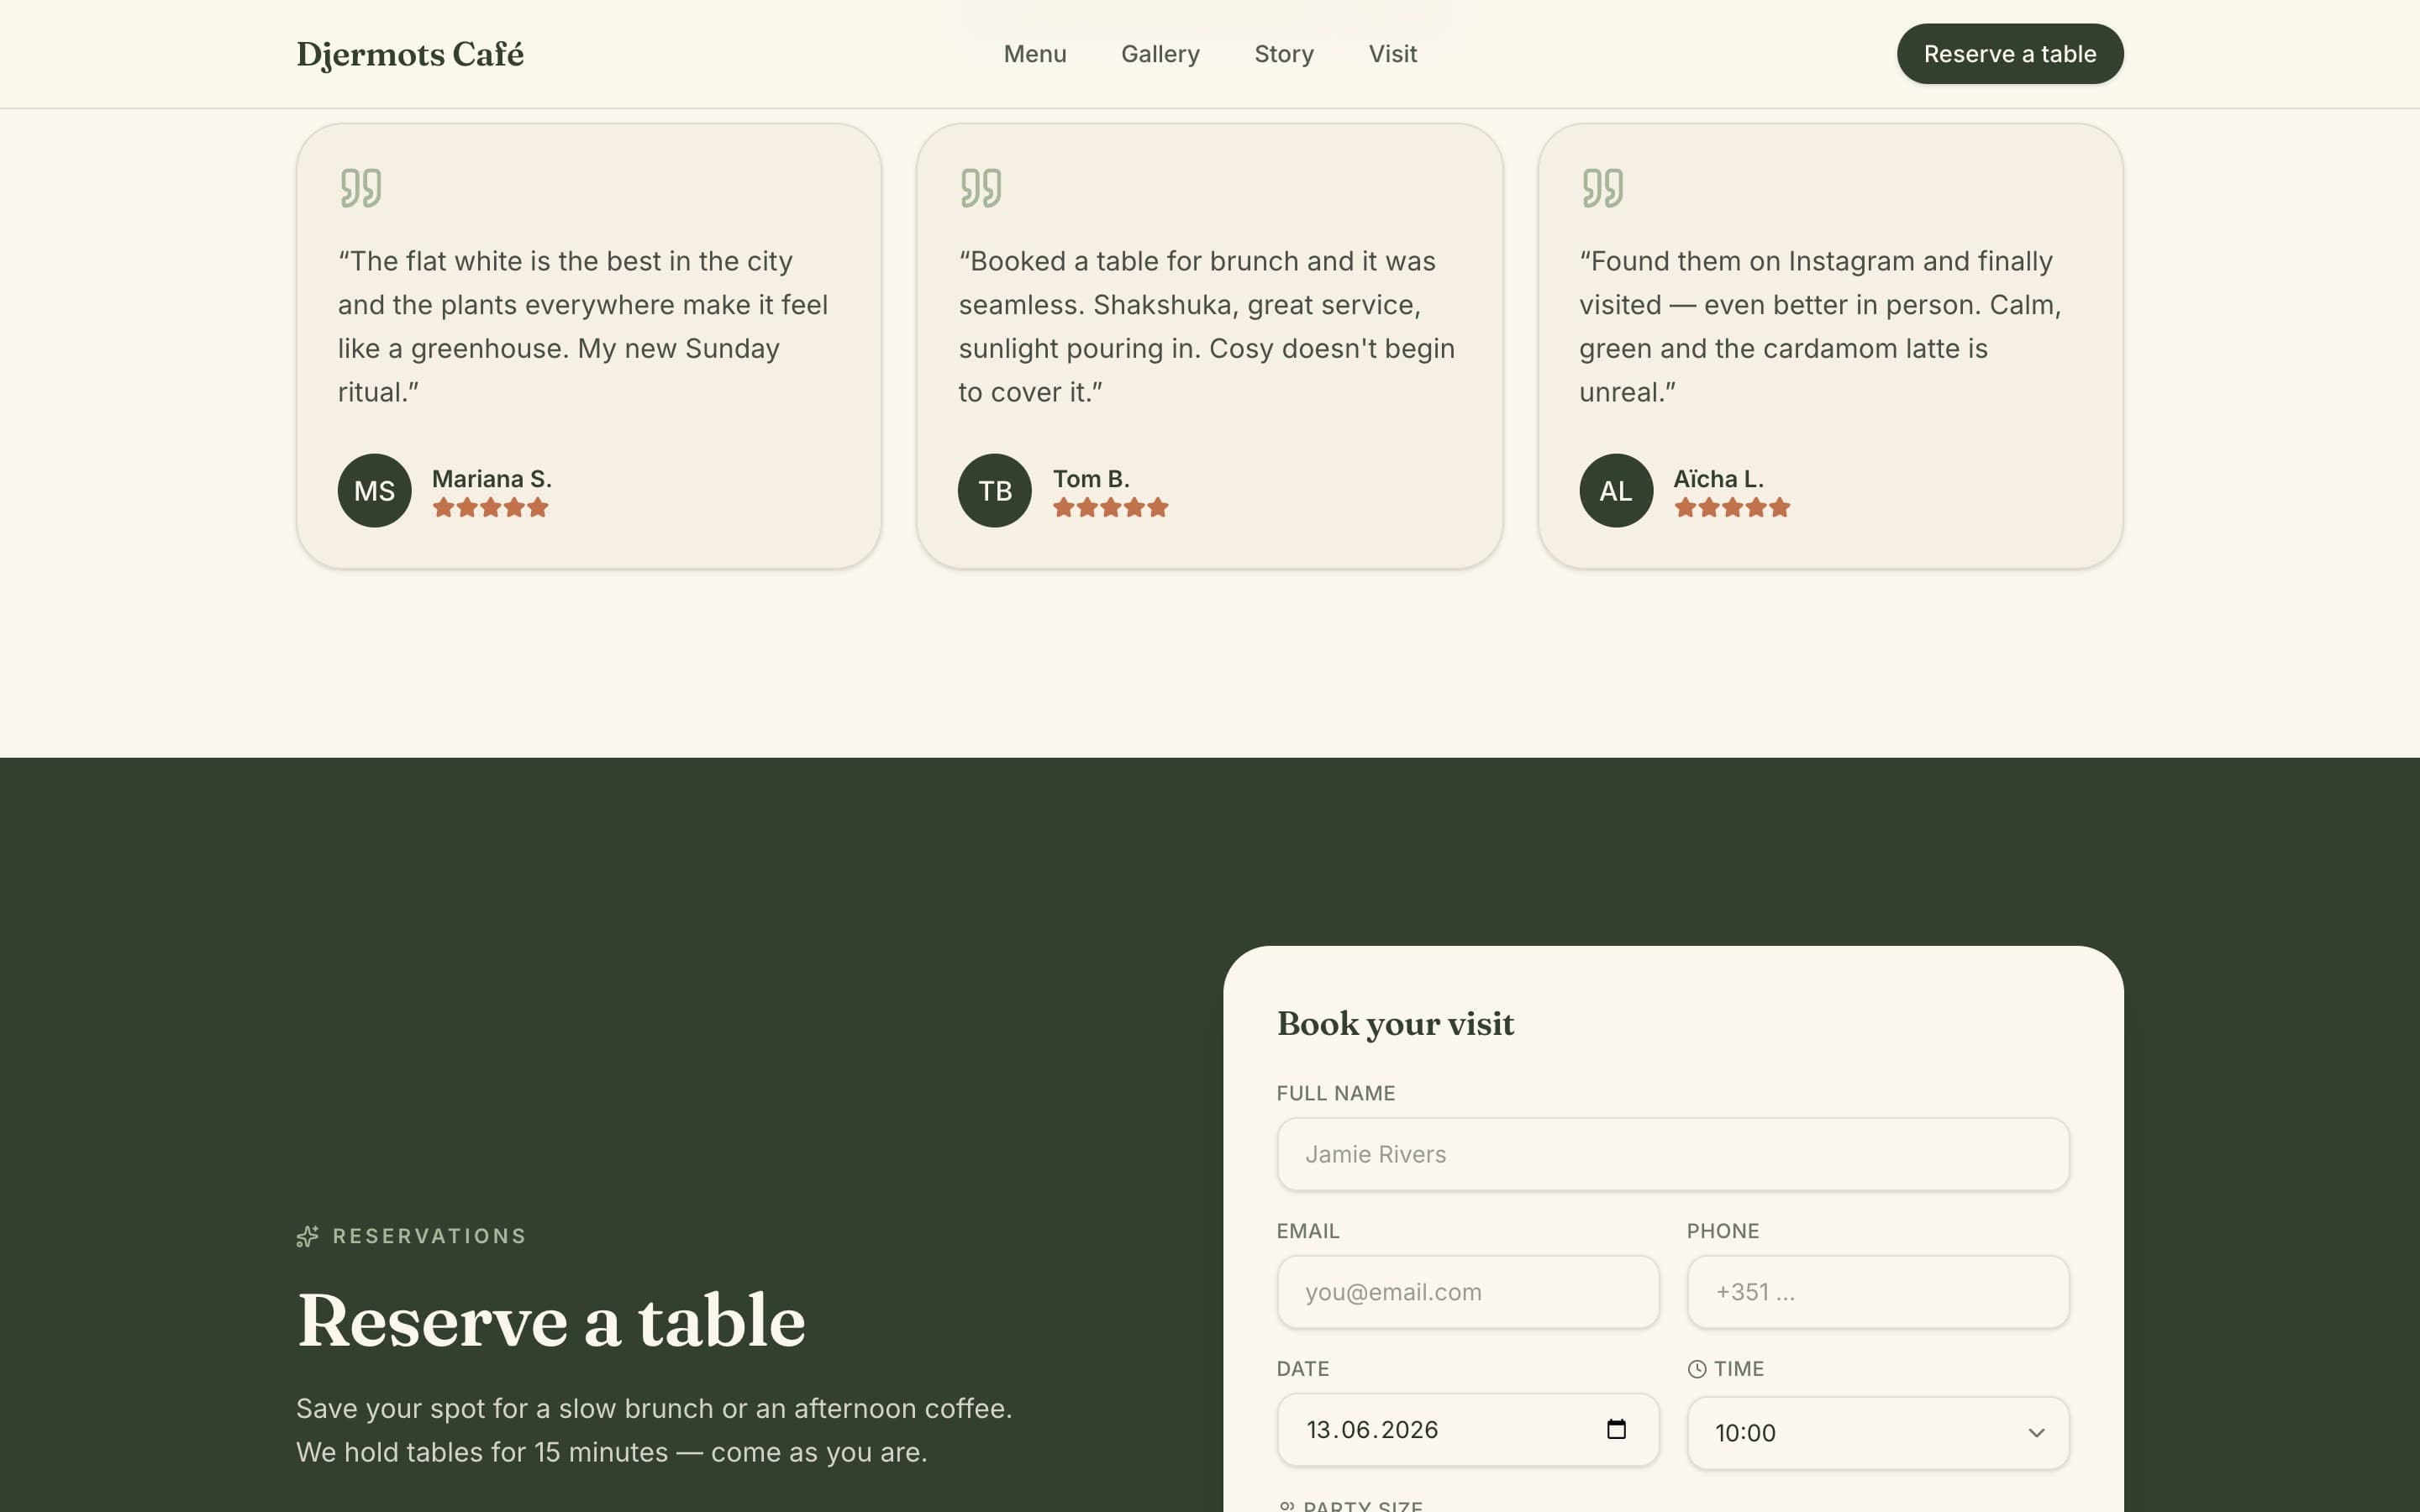Click Aïcha L.'s star rating
Image resolution: width=2420 pixels, height=1512 pixels.
pos(1732,507)
